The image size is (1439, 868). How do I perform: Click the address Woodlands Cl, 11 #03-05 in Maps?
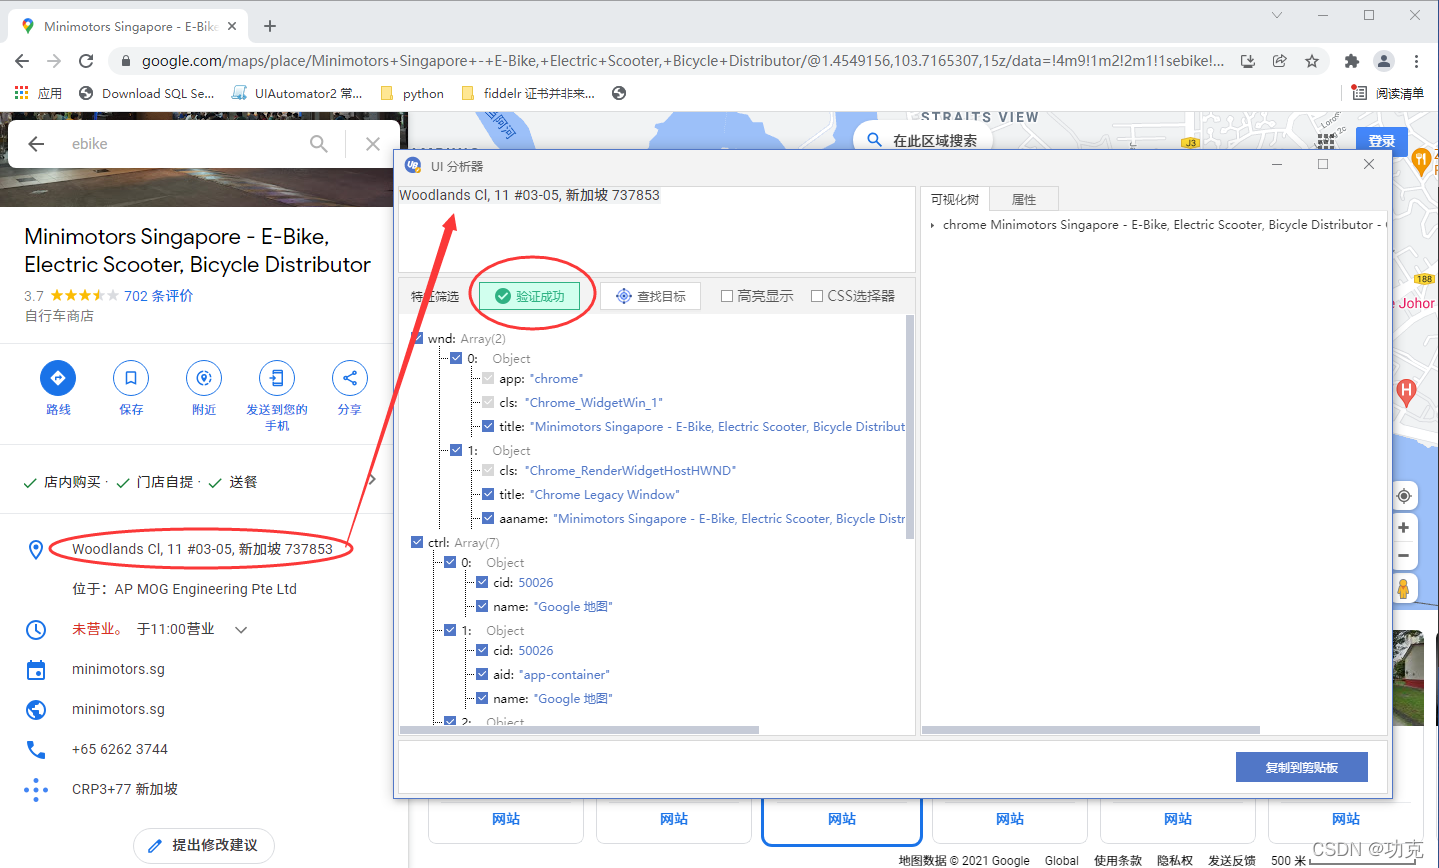[x=202, y=549]
